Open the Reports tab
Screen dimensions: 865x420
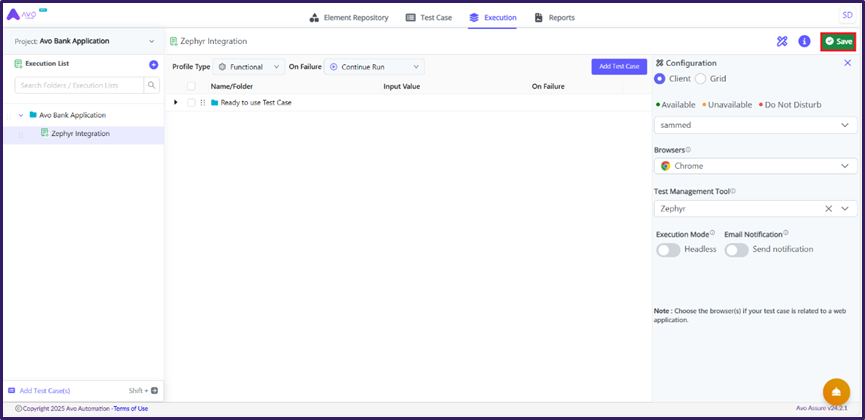pyautogui.click(x=555, y=18)
